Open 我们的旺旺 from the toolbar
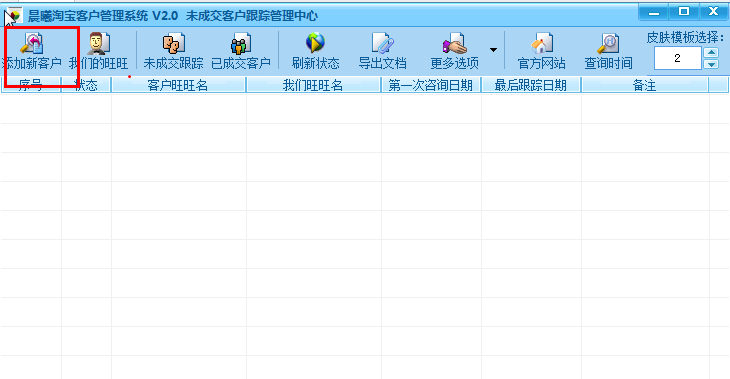Screen dimensions: 730x379 click(x=99, y=51)
